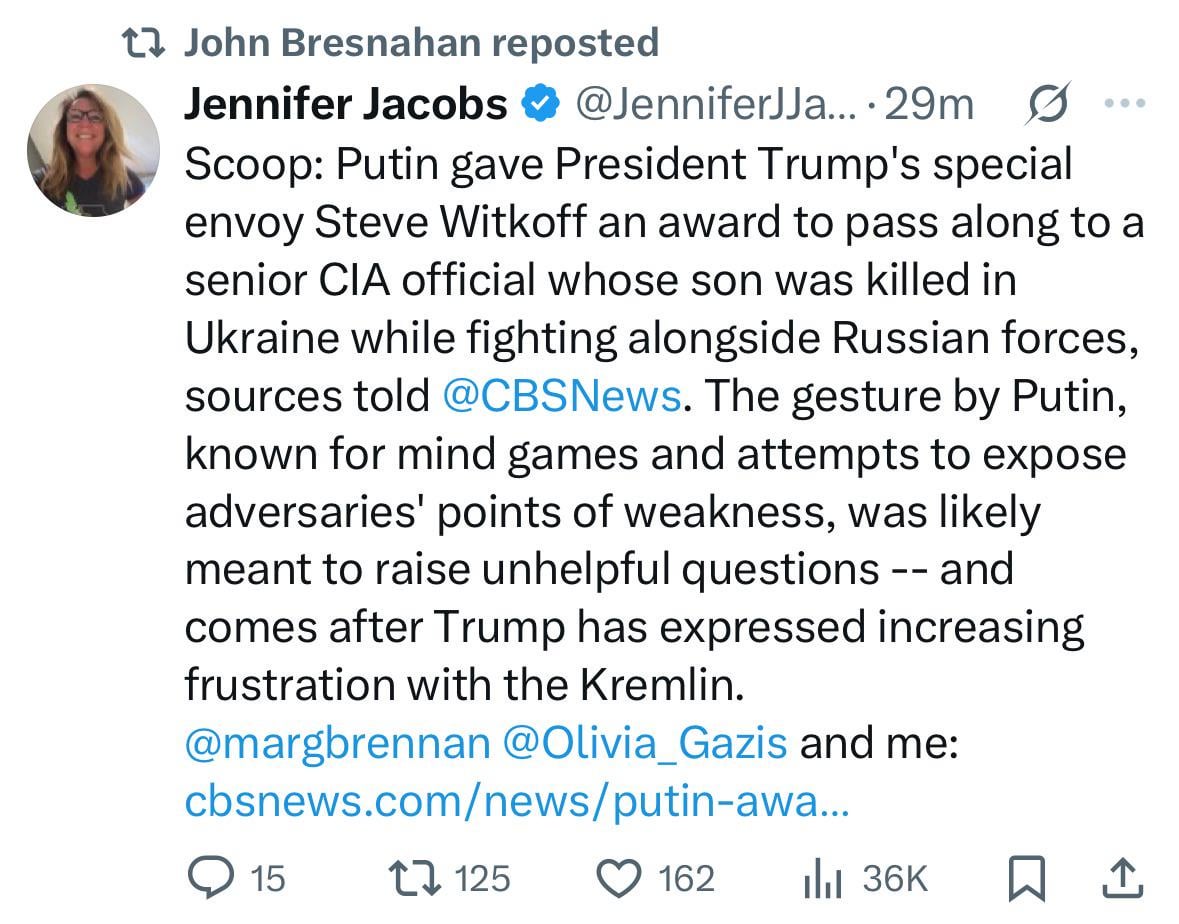Viewport: 1179px width, 924px height.
Task: Open the @CBSNews mention
Action: (562, 395)
